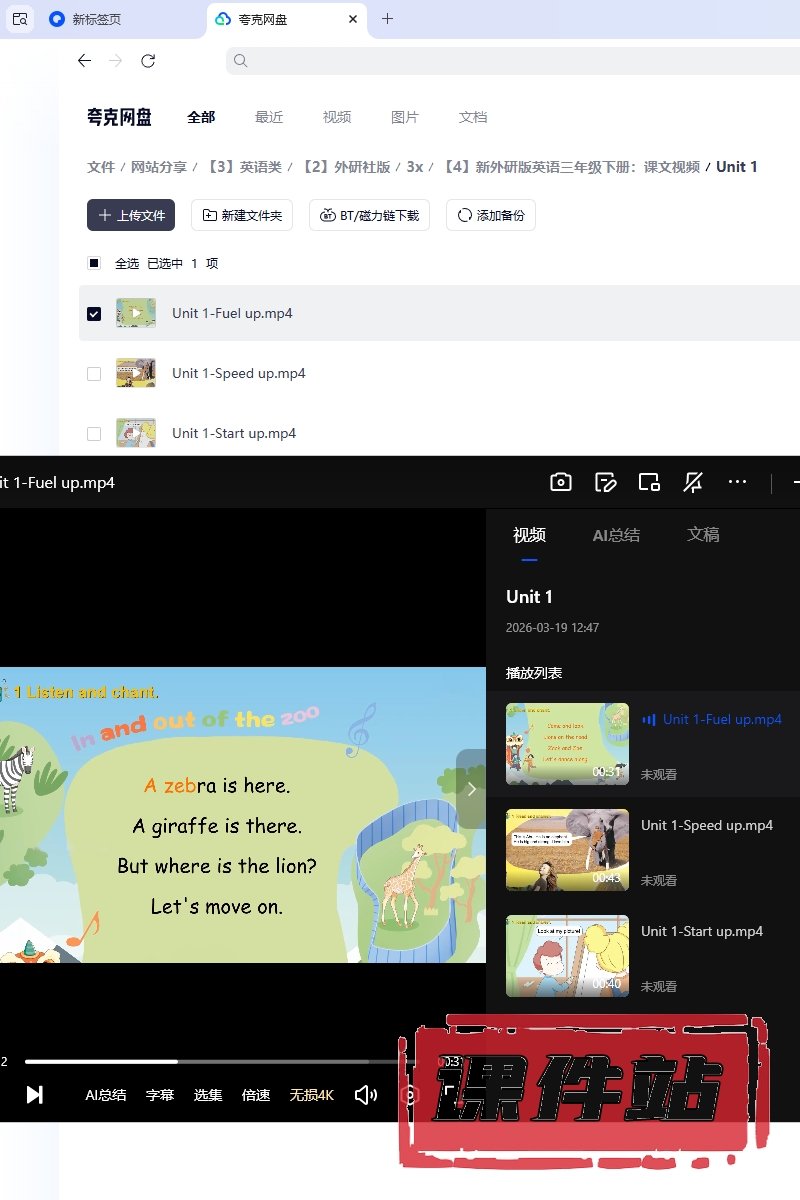Mute the video volume speaker icon
The width and height of the screenshot is (800, 1200).
point(366,1095)
